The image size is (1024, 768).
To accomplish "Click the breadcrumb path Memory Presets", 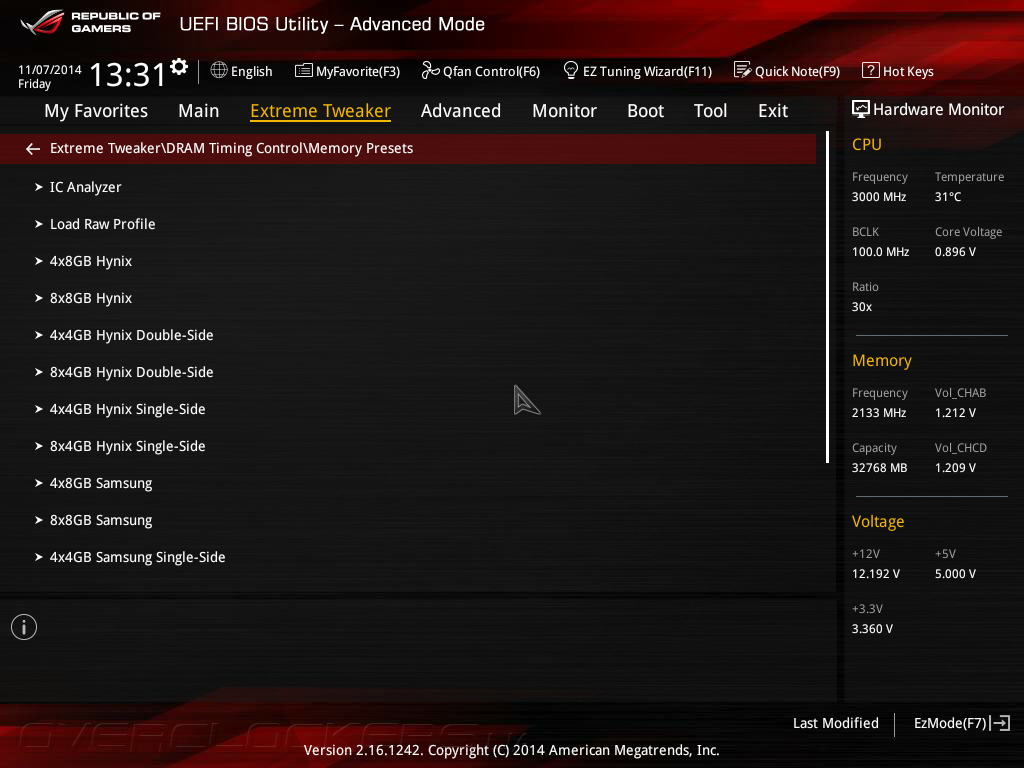I will [x=360, y=148].
